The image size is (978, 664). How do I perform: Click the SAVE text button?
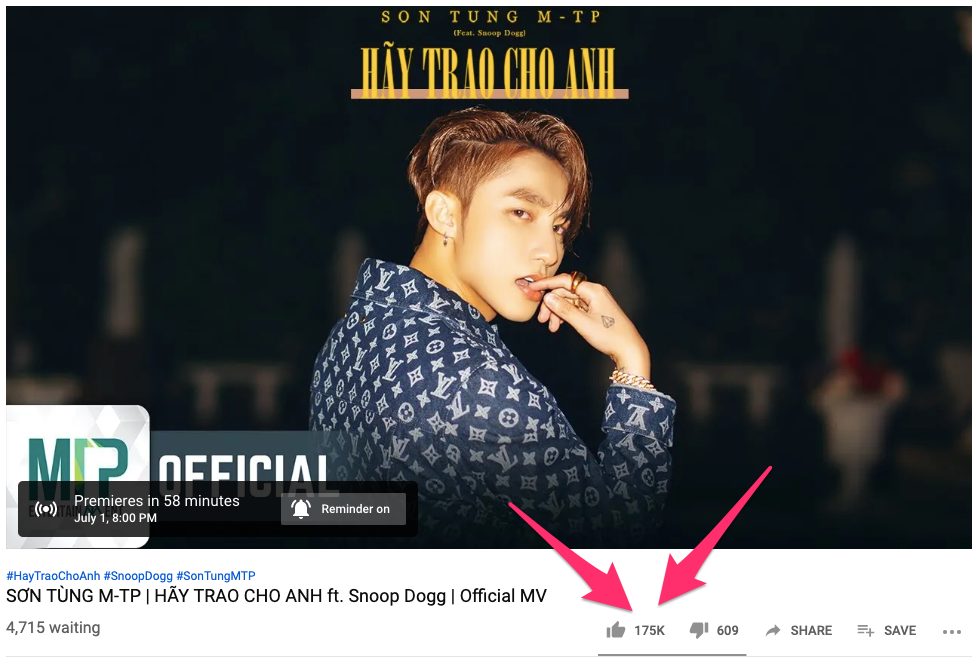[x=900, y=630]
